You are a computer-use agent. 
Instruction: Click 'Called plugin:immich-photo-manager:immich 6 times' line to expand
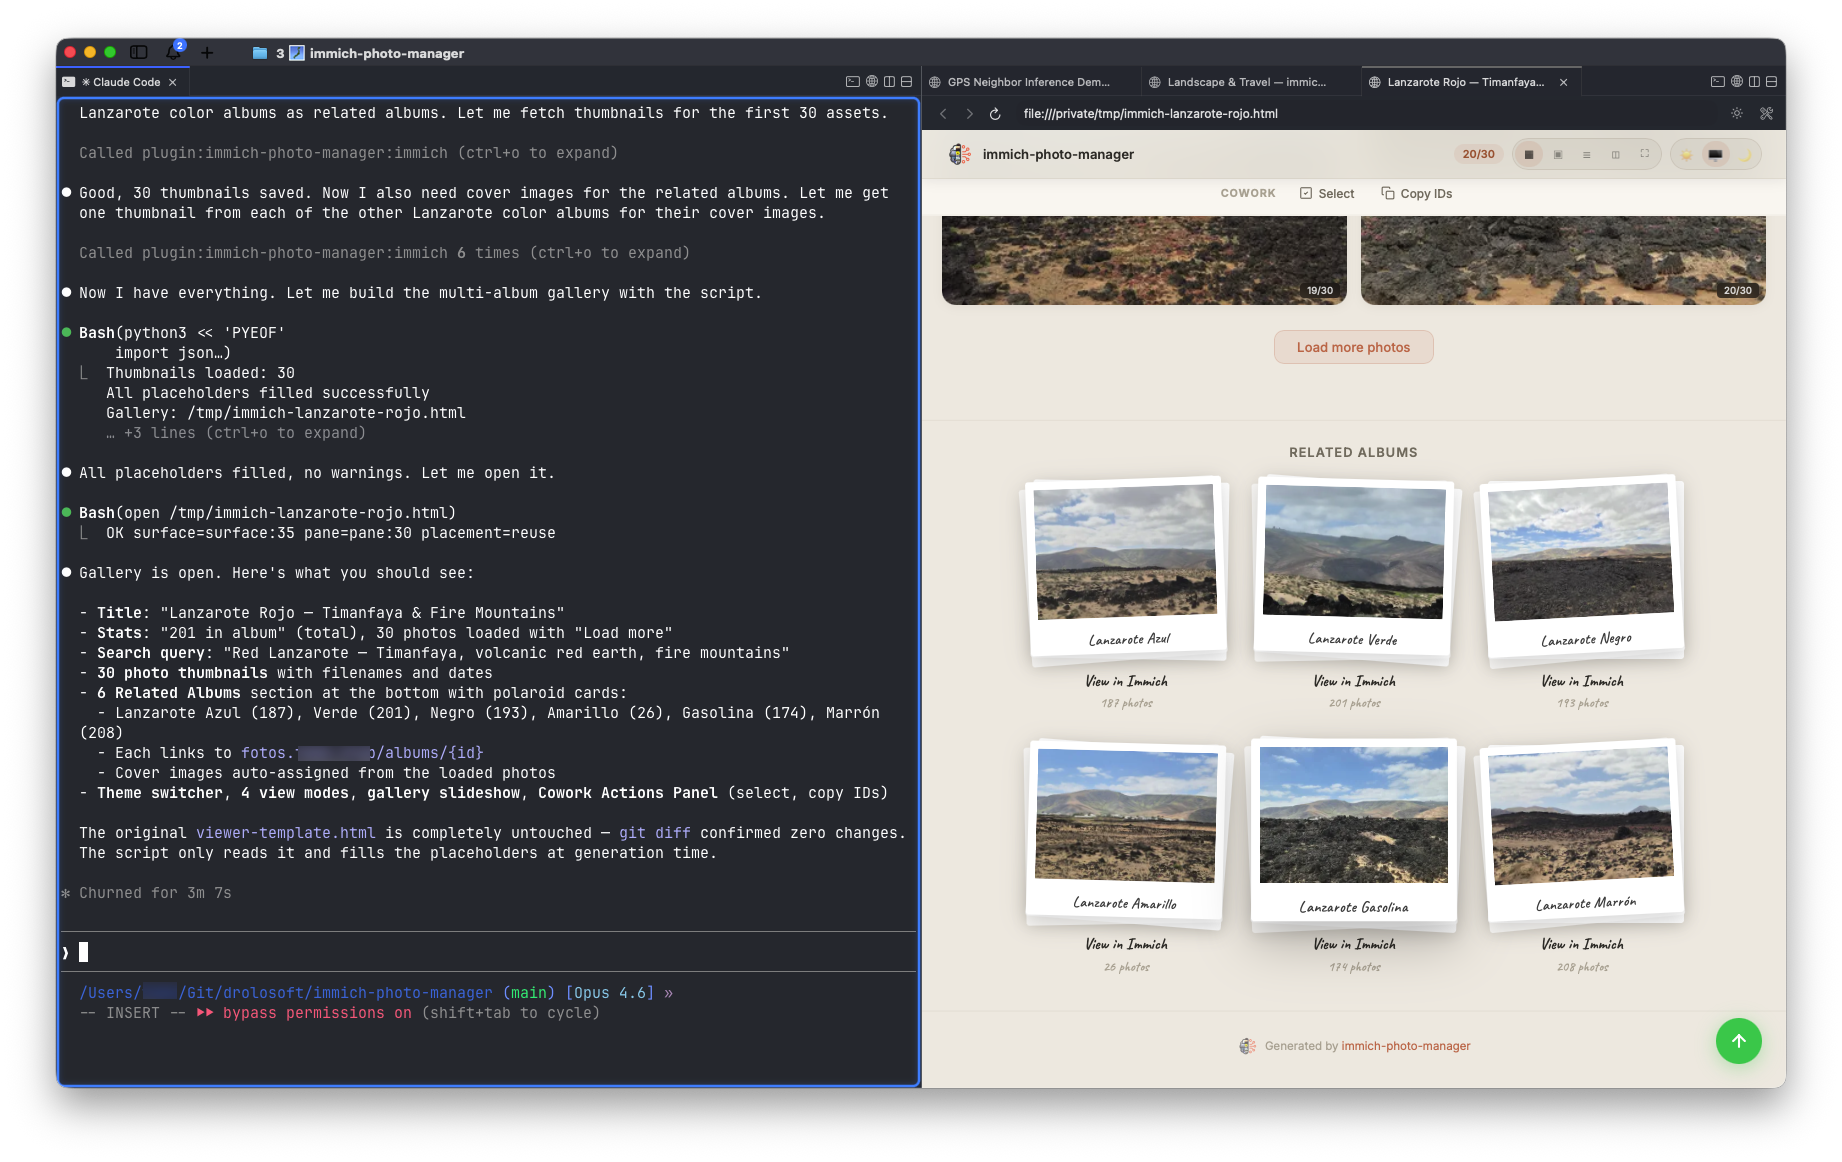(384, 253)
